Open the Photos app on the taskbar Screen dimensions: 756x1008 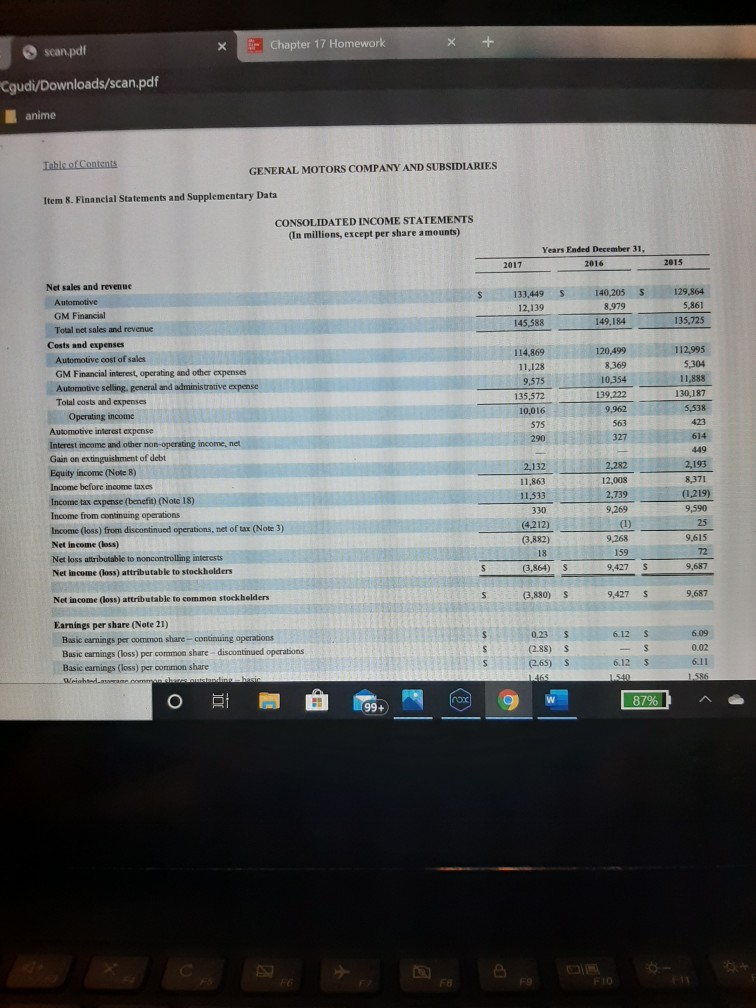(x=412, y=700)
